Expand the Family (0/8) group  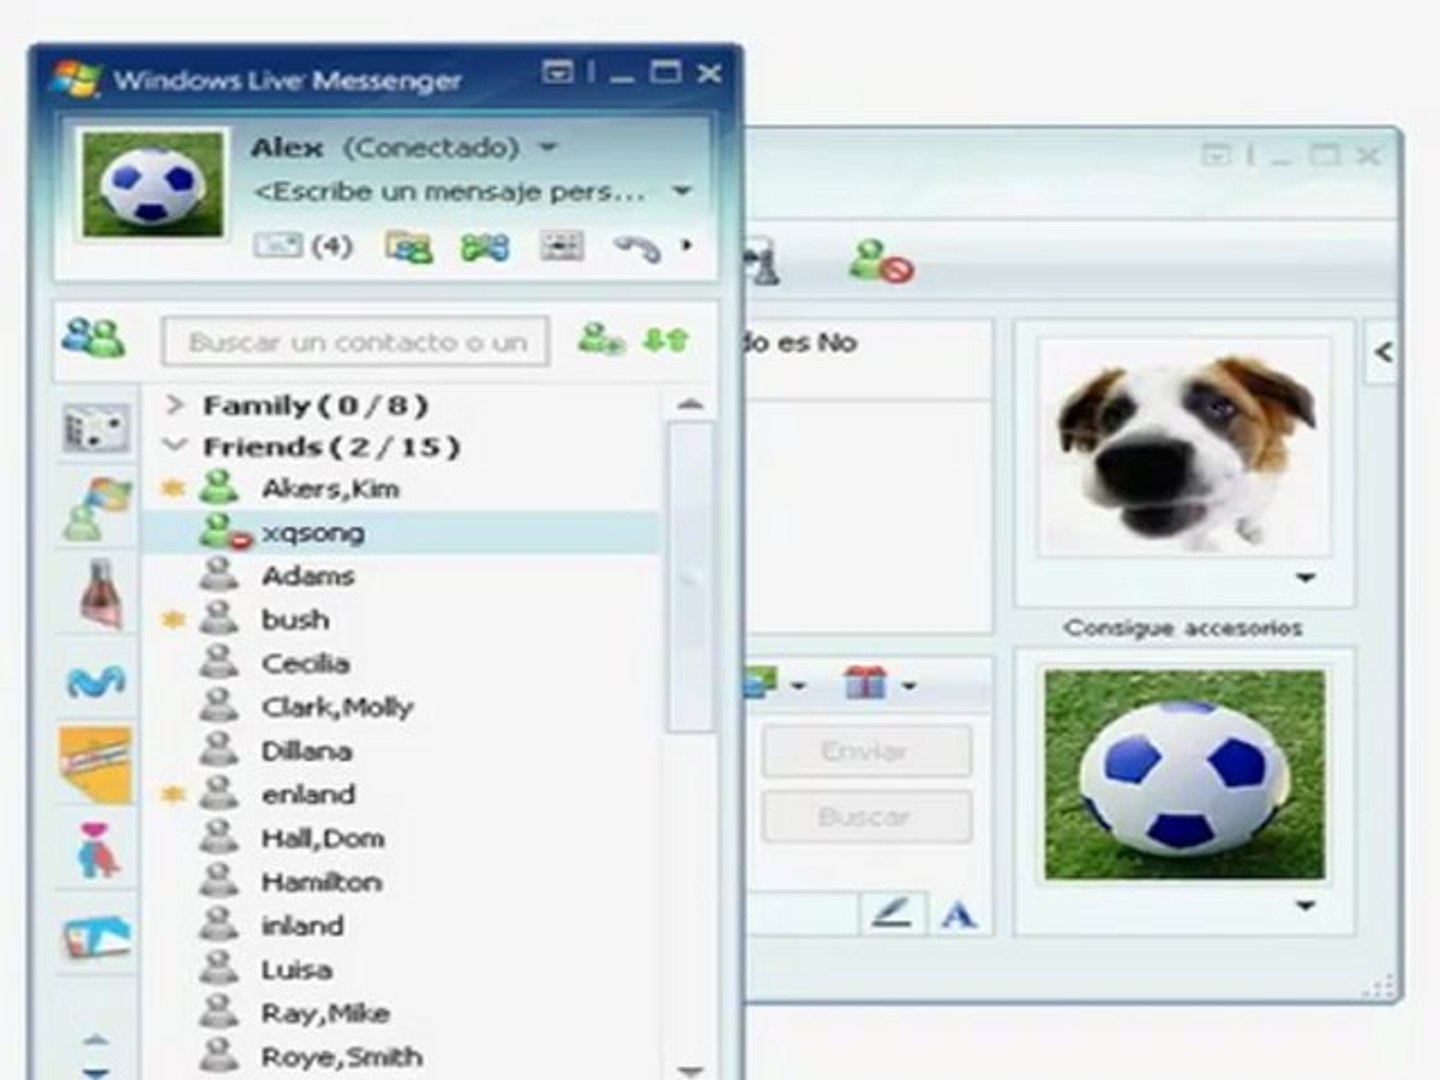tap(175, 405)
